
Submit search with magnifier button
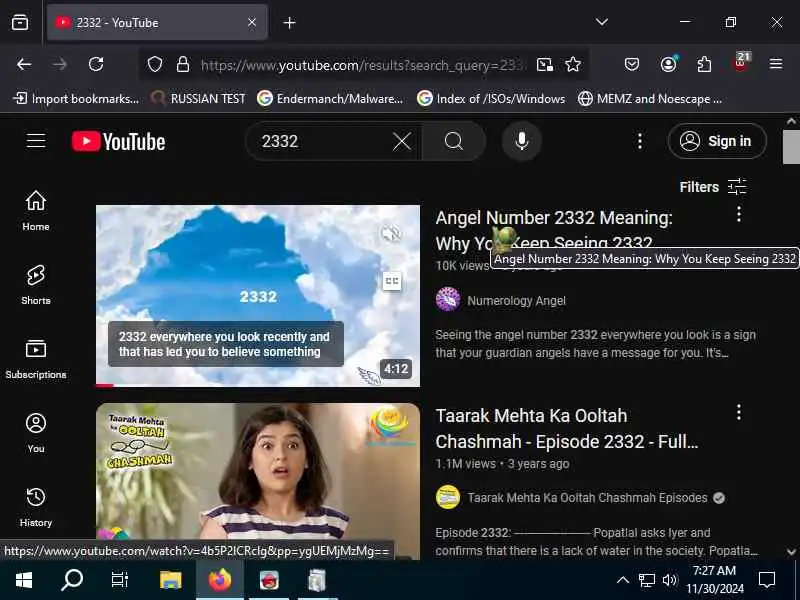click(454, 141)
